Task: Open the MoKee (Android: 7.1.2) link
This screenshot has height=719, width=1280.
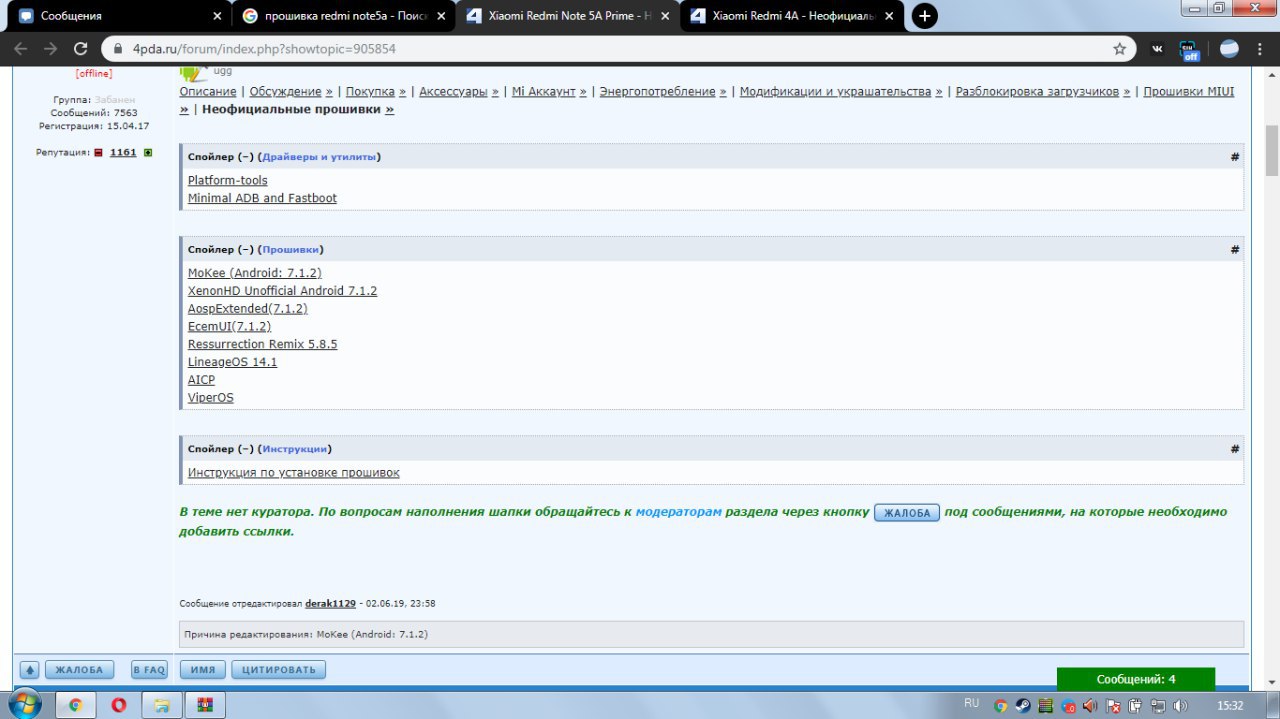Action: 255,273
